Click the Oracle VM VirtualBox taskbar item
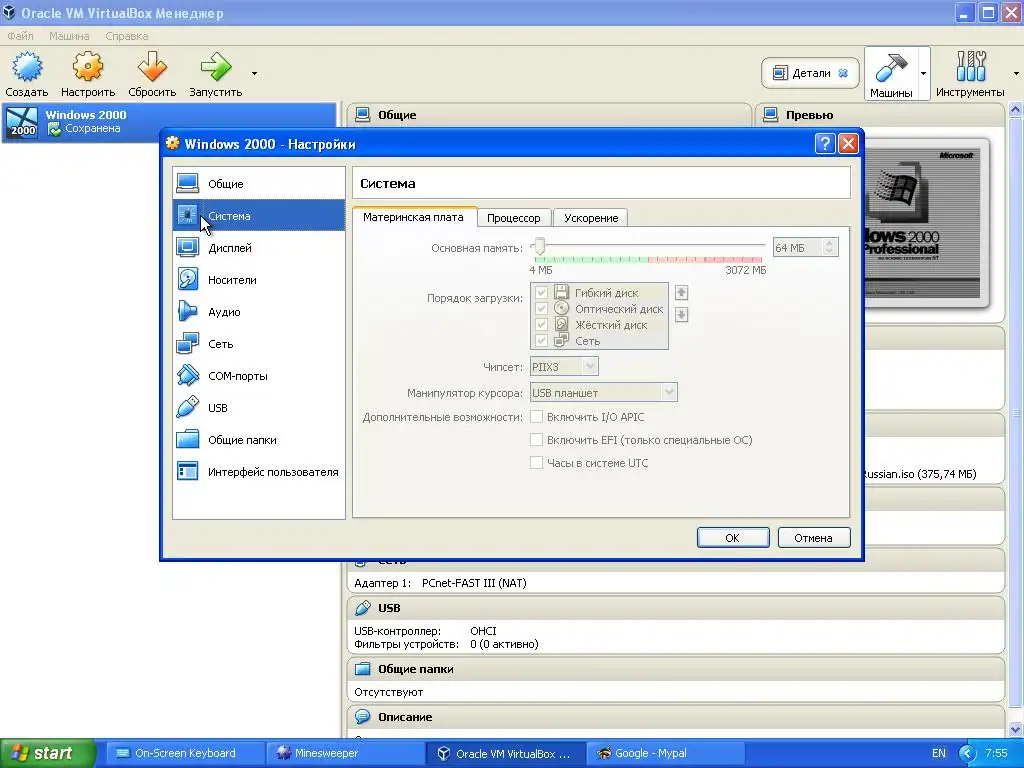Viewport: 1024px width, 768px height. click(x=505, y=753)
